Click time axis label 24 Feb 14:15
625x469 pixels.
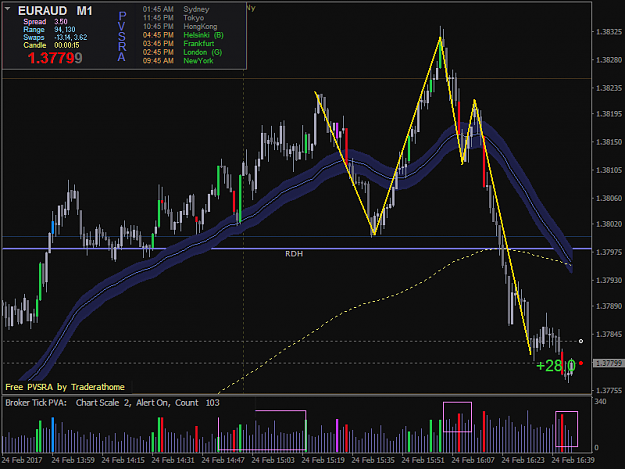pyautogui.click(x=123, y=460)
